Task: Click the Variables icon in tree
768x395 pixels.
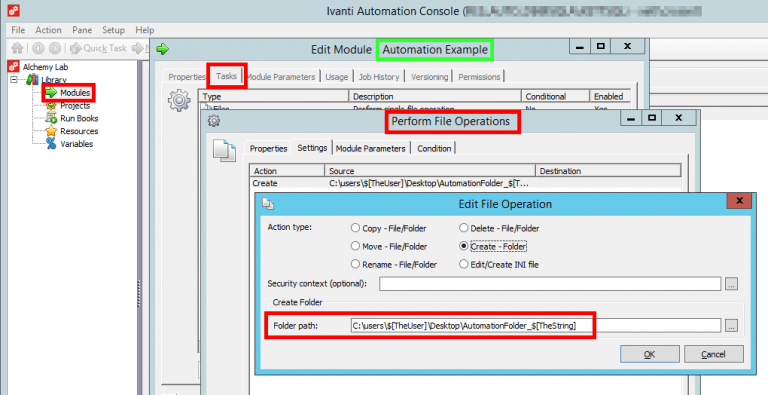Action: coord(51,144)
